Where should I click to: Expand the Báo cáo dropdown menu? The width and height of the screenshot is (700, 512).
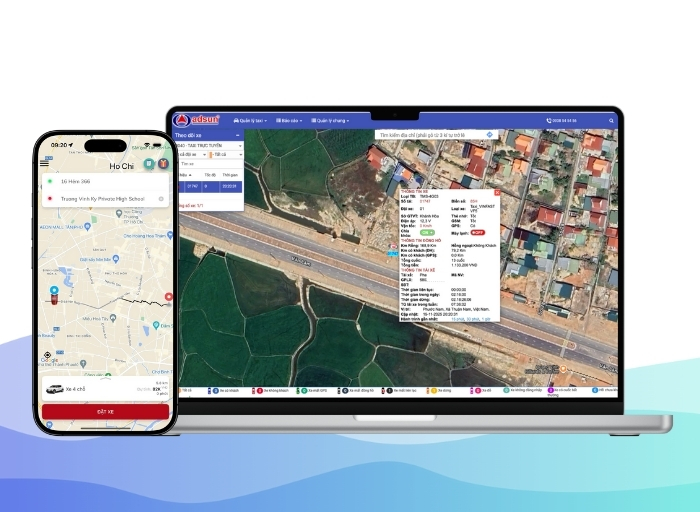click(288, 120)
